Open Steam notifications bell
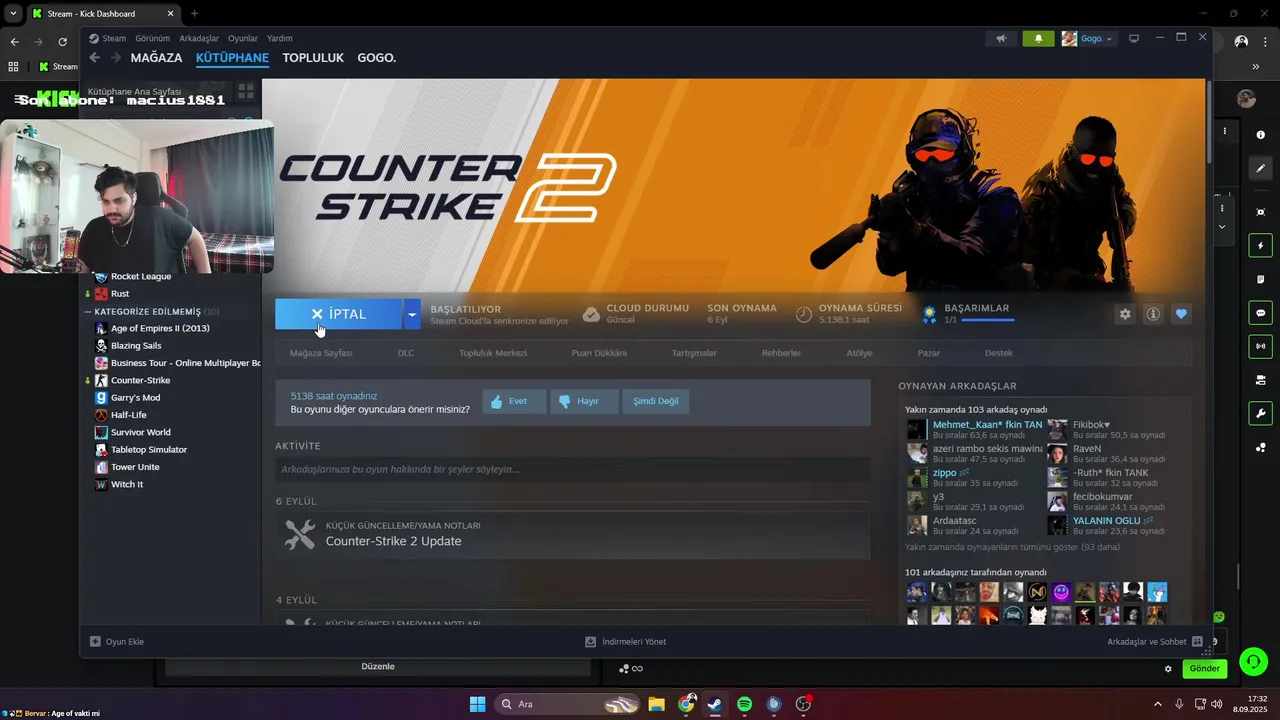 (1038, 39)
